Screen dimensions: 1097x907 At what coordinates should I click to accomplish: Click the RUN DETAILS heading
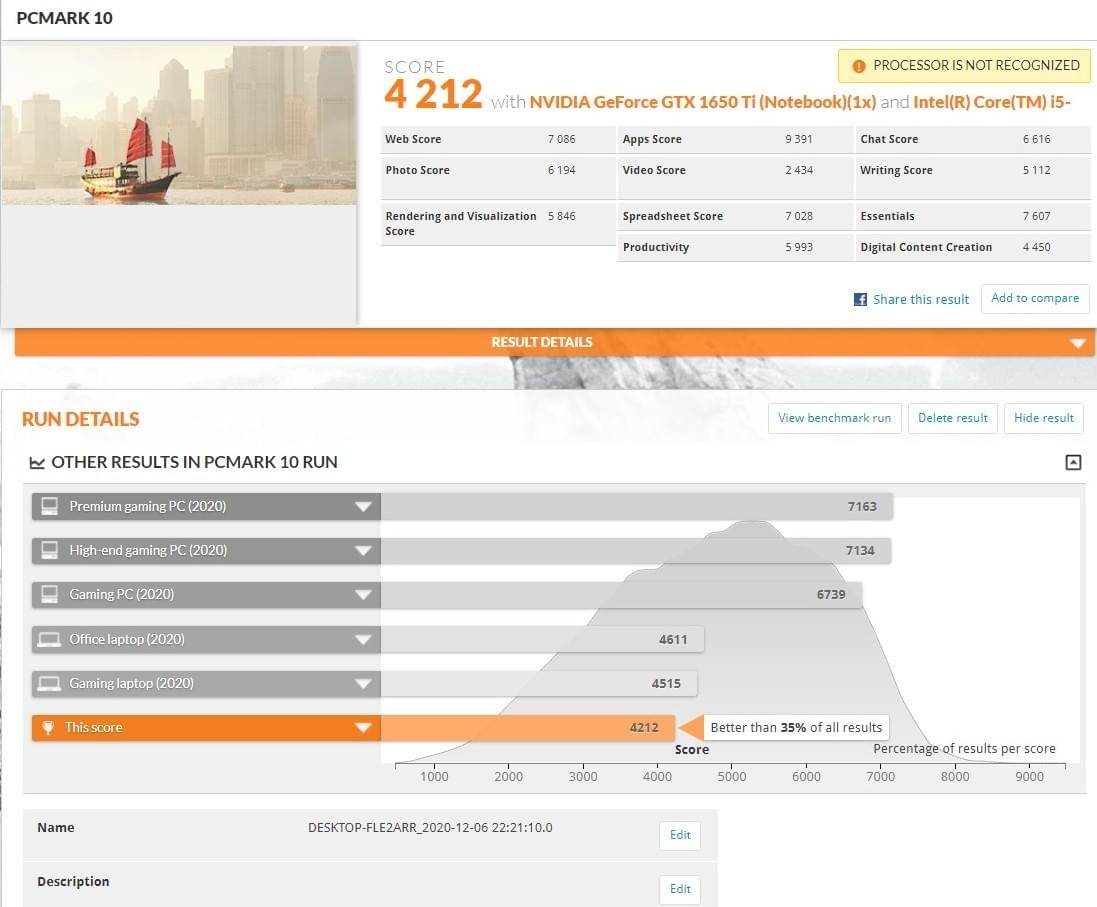click(80, 419)
